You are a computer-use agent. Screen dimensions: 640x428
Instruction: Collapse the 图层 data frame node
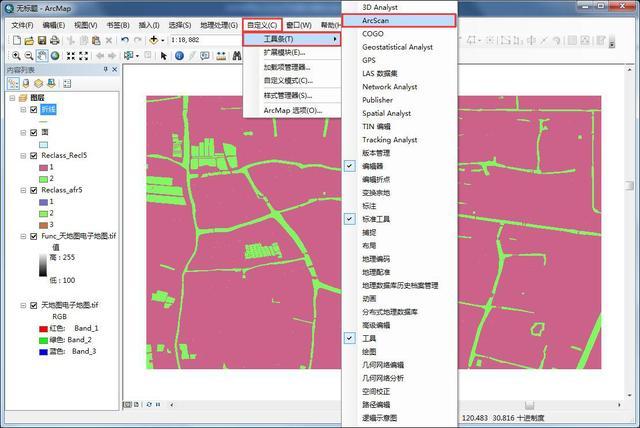tap(12, 98)
